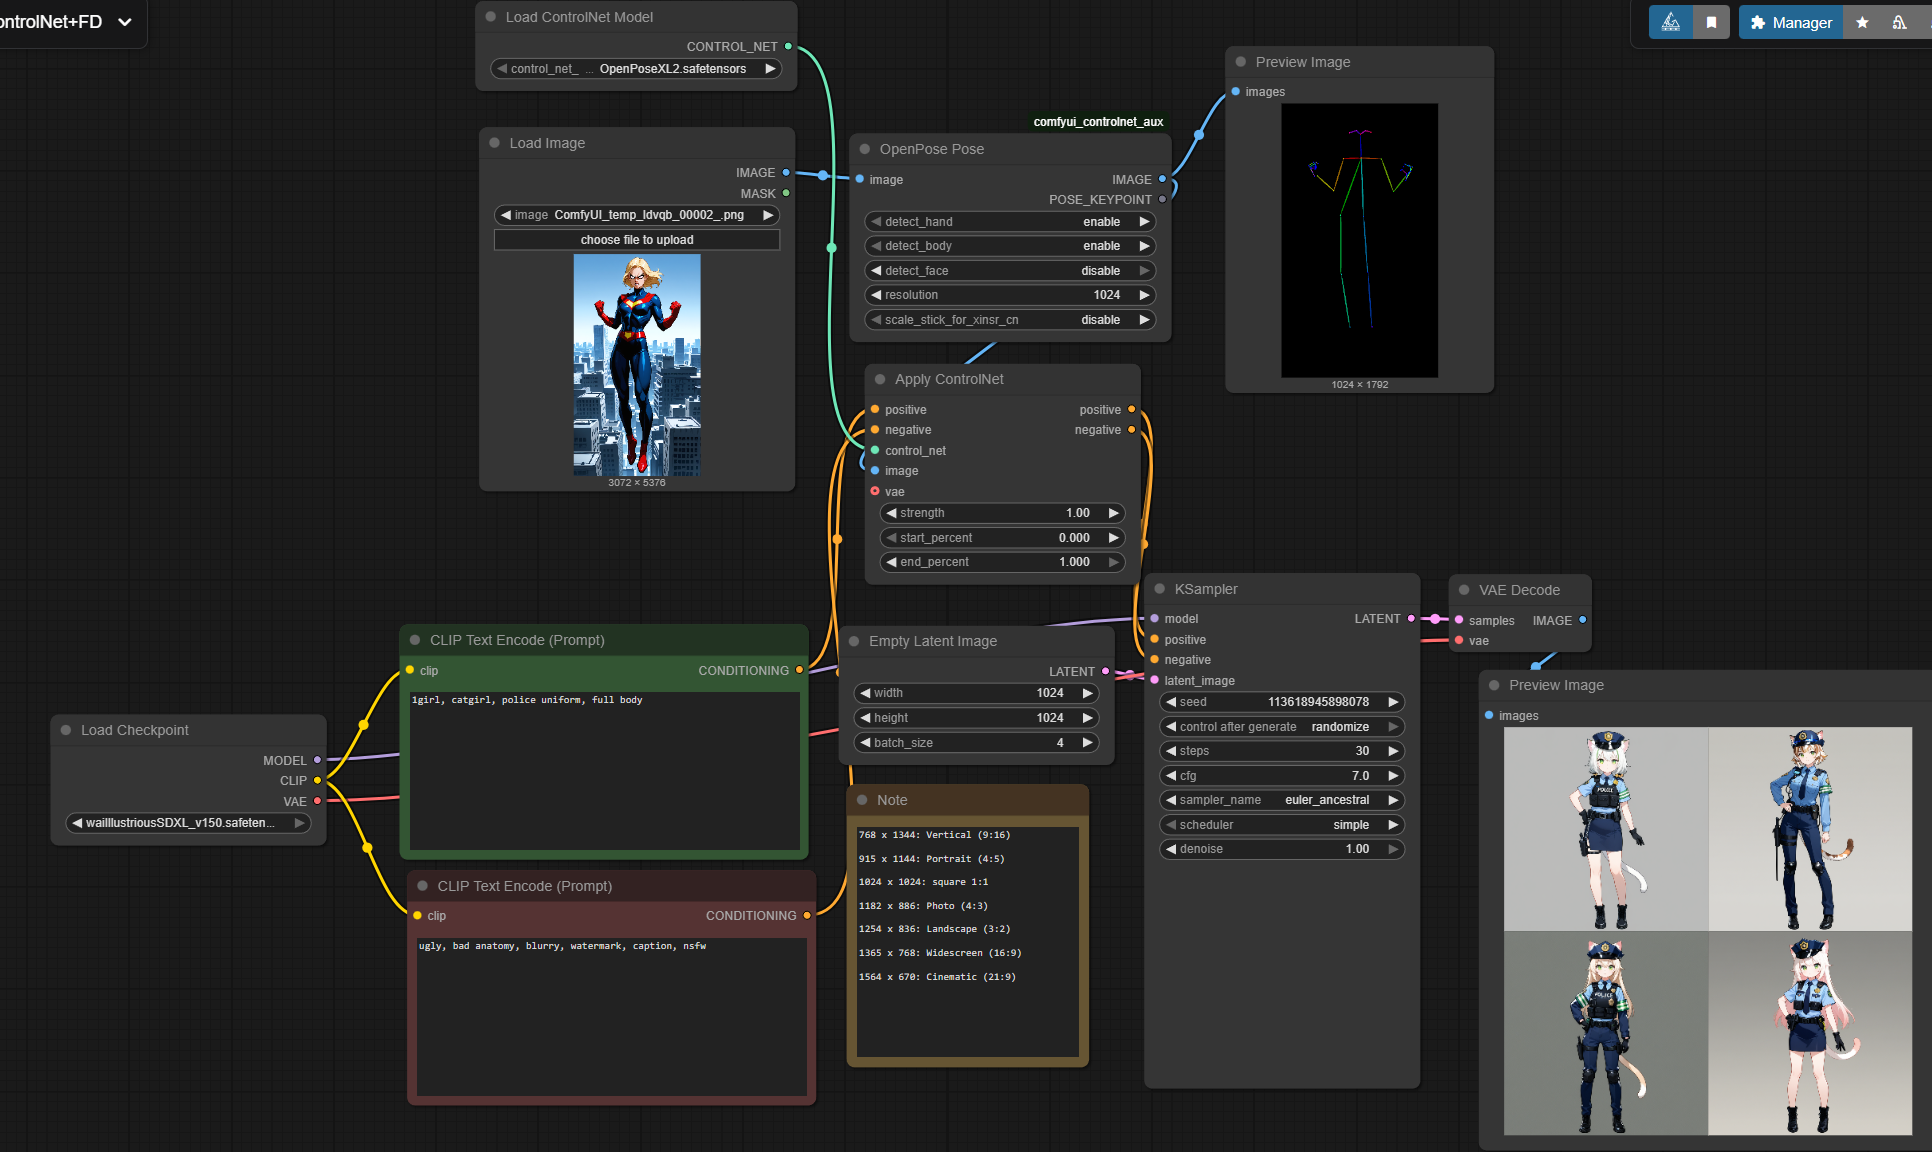
Task: Expand the ControlNet+FD workflow tab chevron
Action: click(x=125, y=22)
